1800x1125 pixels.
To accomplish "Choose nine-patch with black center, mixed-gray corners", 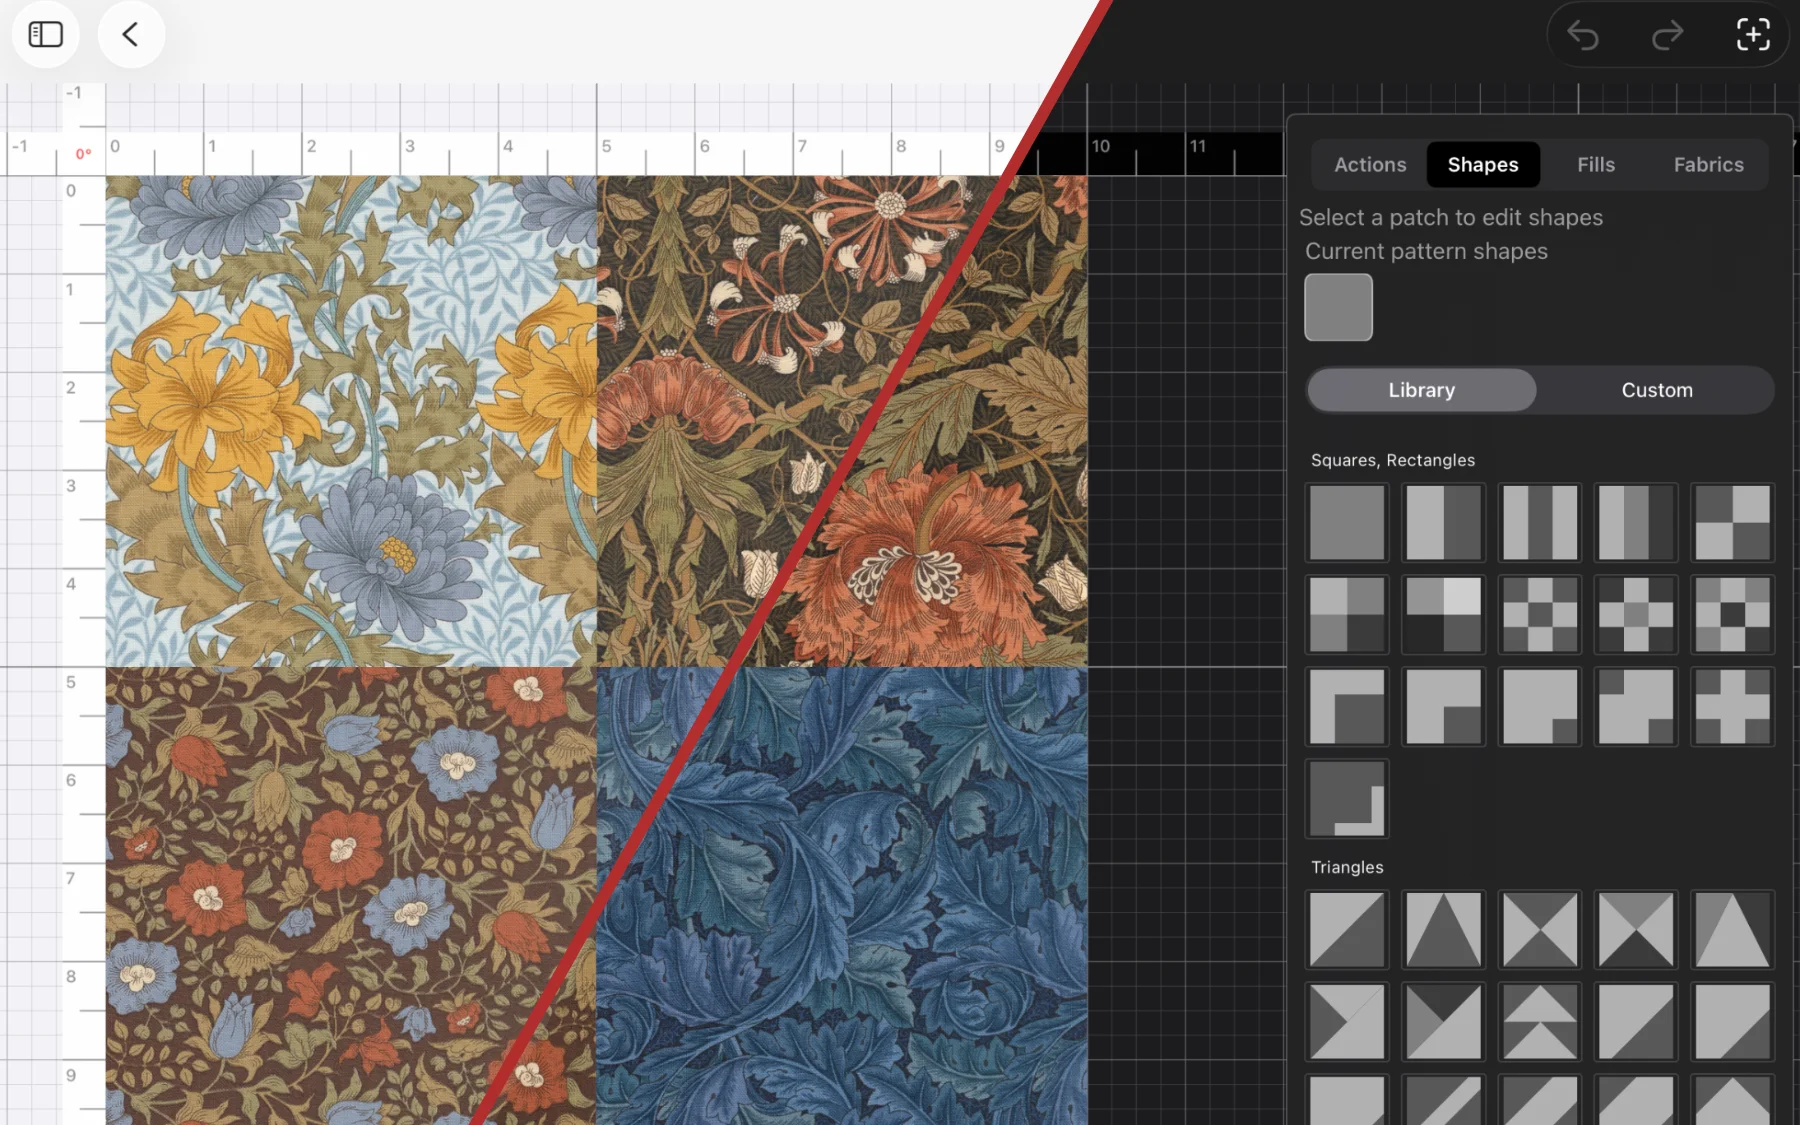I will click(1733, 614).
